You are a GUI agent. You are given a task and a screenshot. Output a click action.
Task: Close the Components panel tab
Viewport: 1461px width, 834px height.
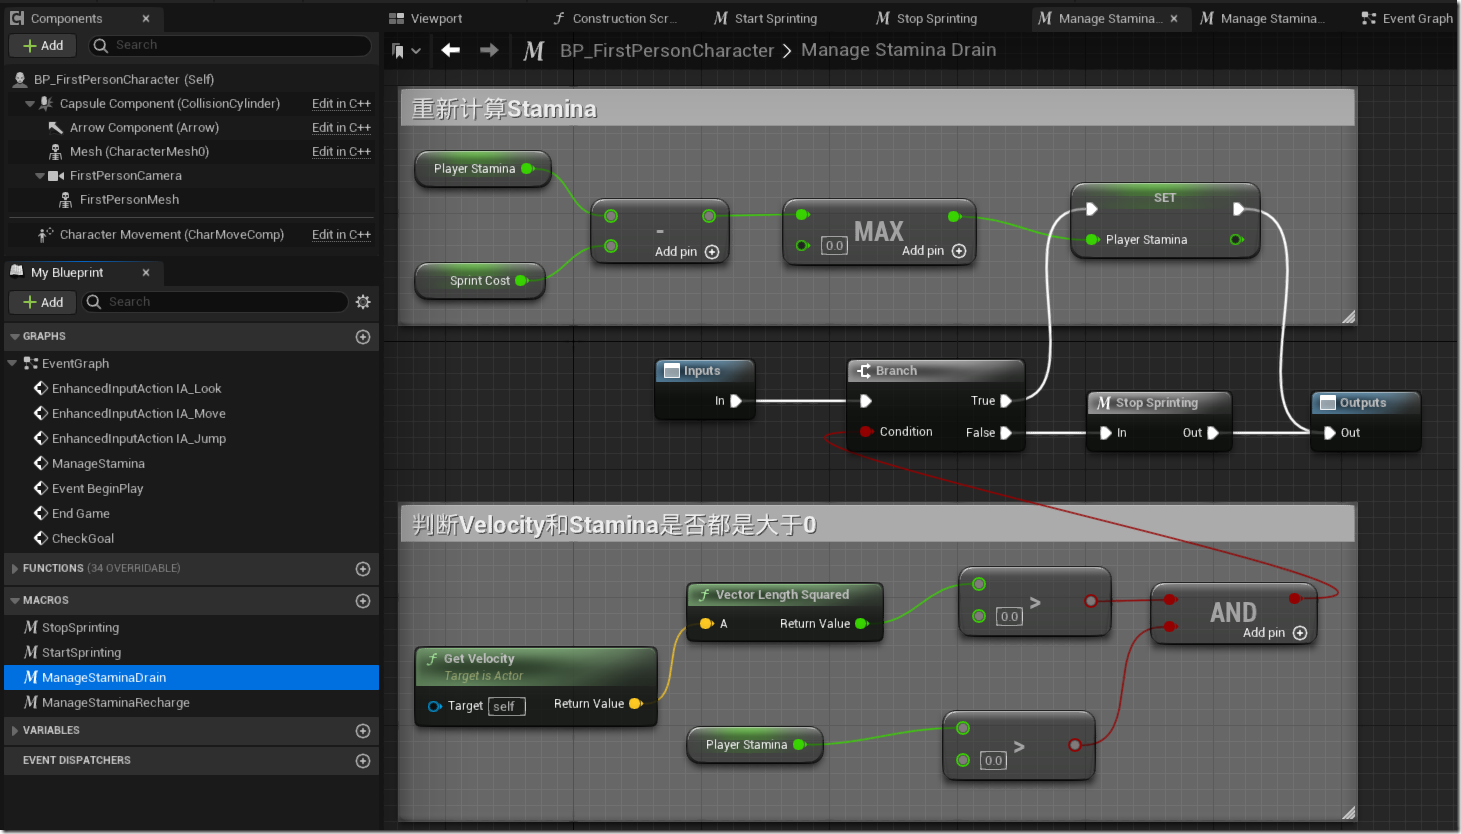[x=146, y=19]
